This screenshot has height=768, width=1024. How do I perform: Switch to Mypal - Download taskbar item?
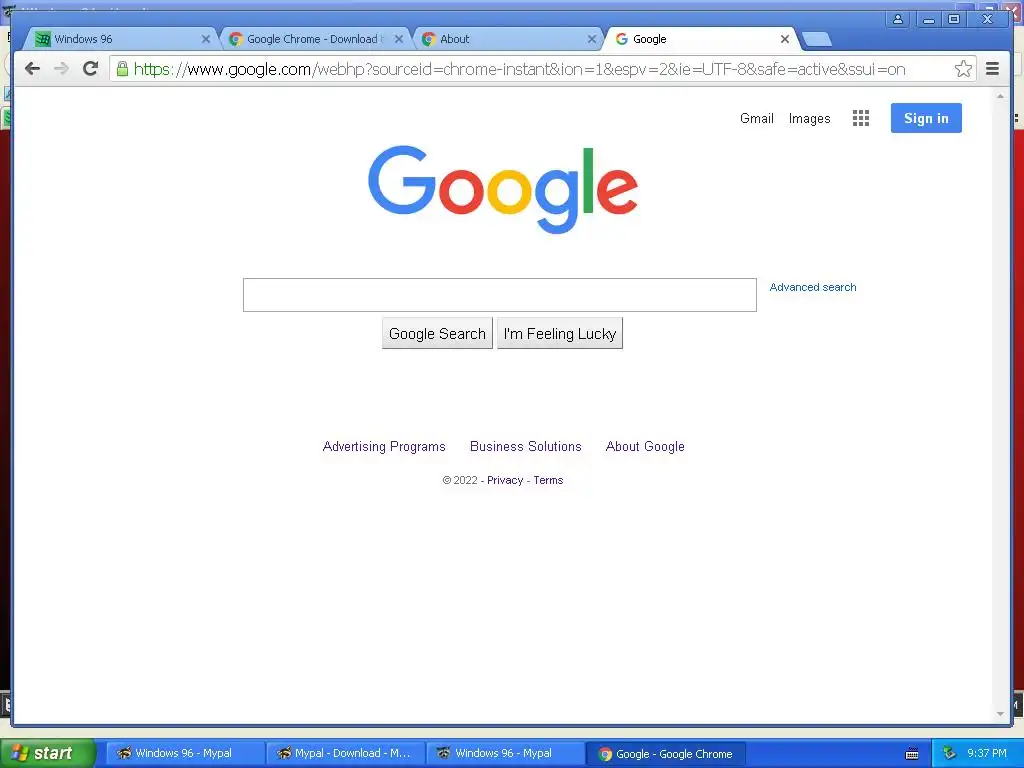(345, 753)
